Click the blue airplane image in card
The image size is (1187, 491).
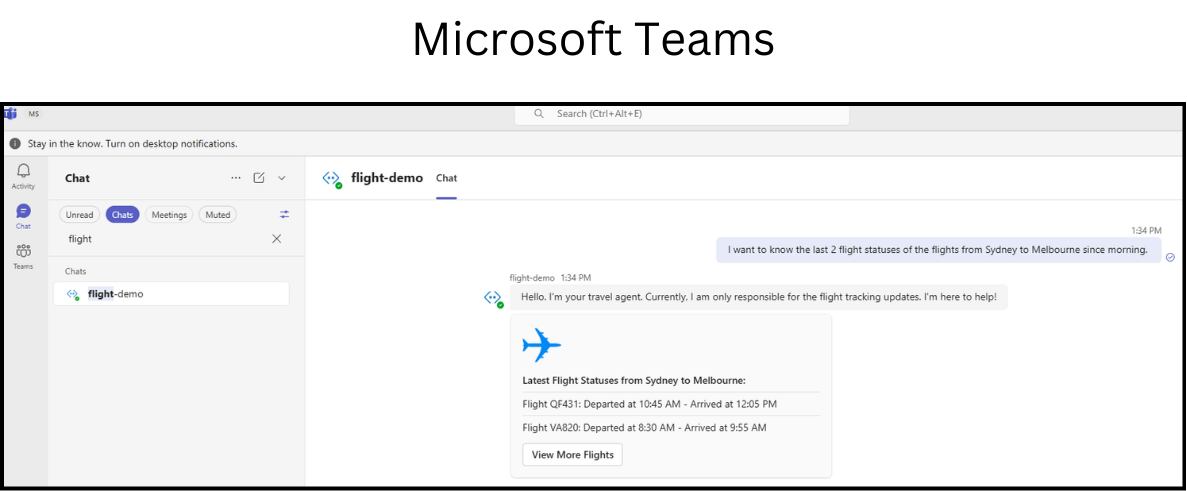[x=542, y=345]
